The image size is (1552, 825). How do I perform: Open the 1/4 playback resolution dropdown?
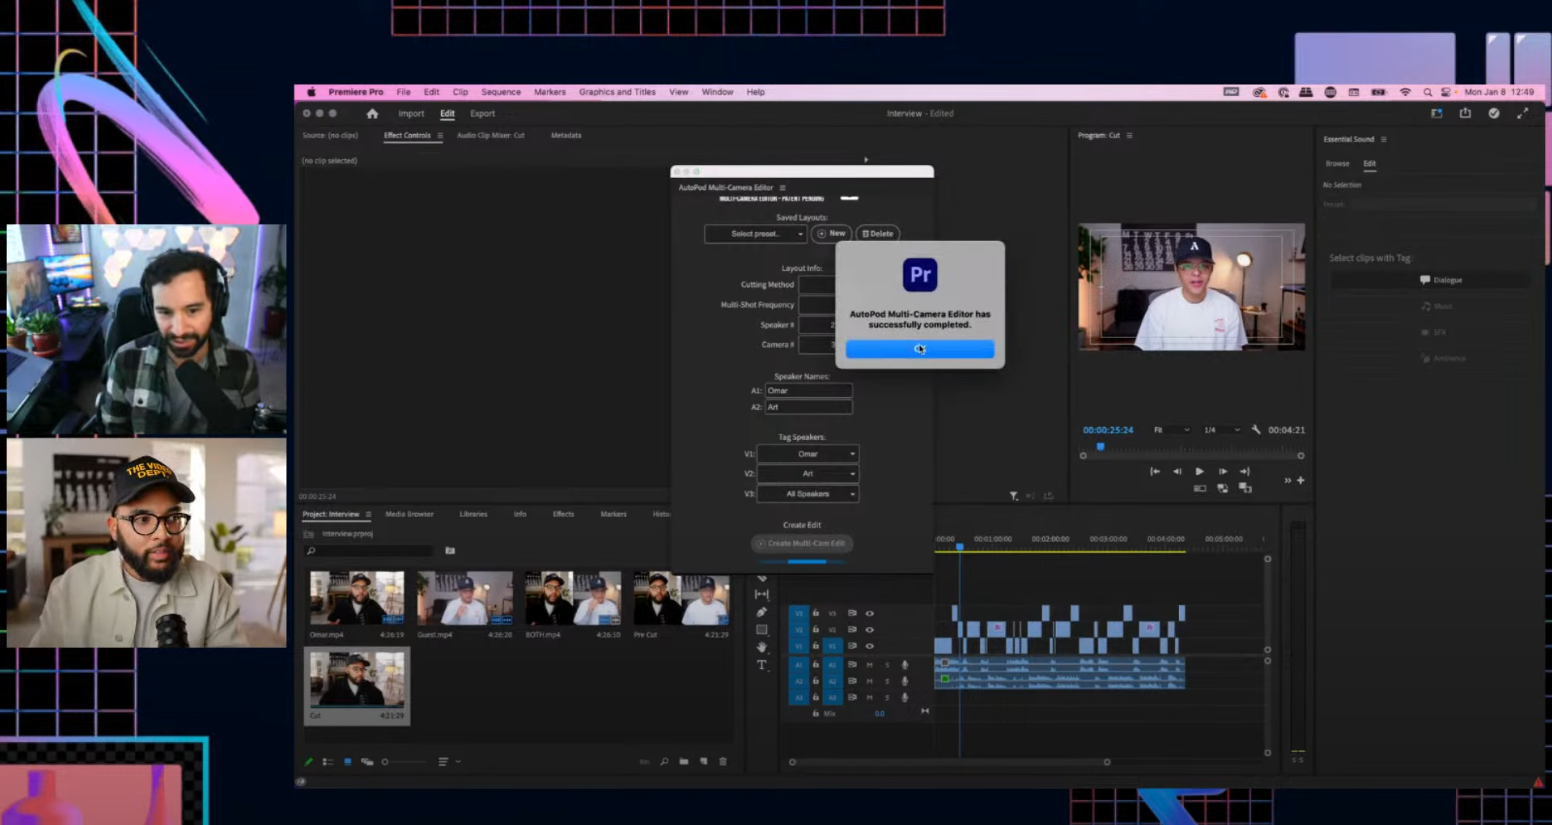tap(1221, 430)
